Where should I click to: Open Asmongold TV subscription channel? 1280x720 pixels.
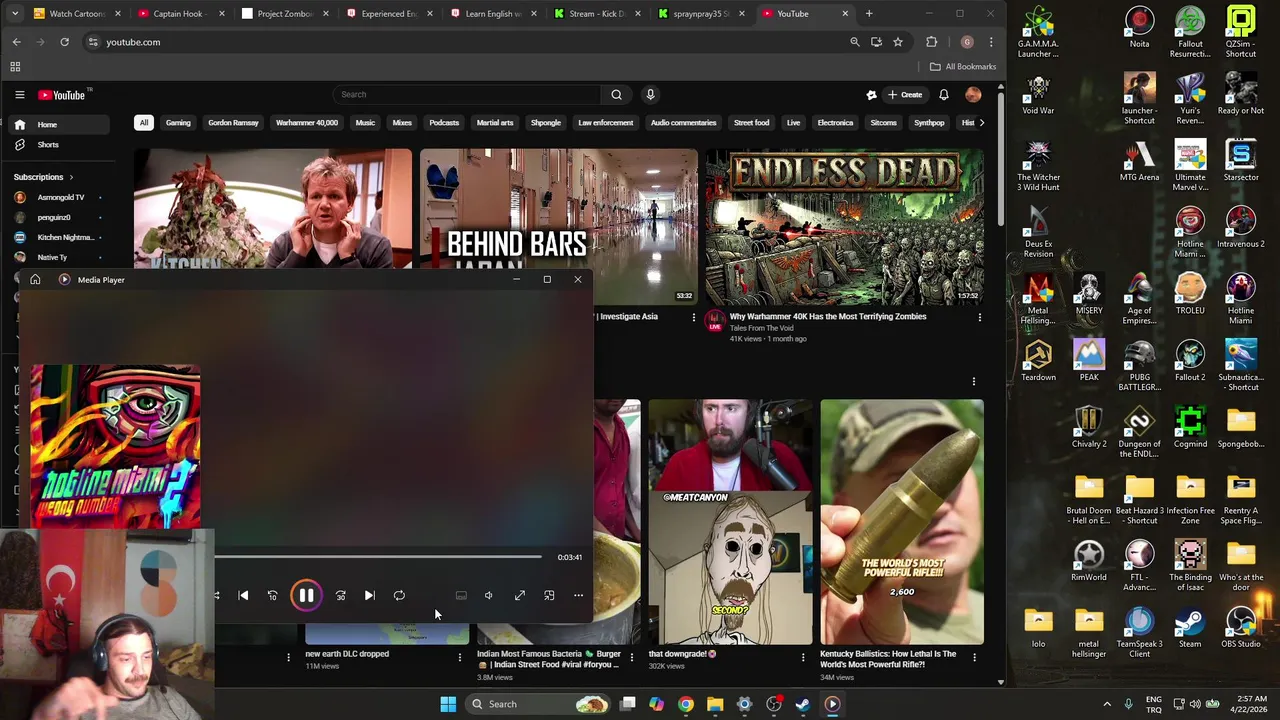59,197
